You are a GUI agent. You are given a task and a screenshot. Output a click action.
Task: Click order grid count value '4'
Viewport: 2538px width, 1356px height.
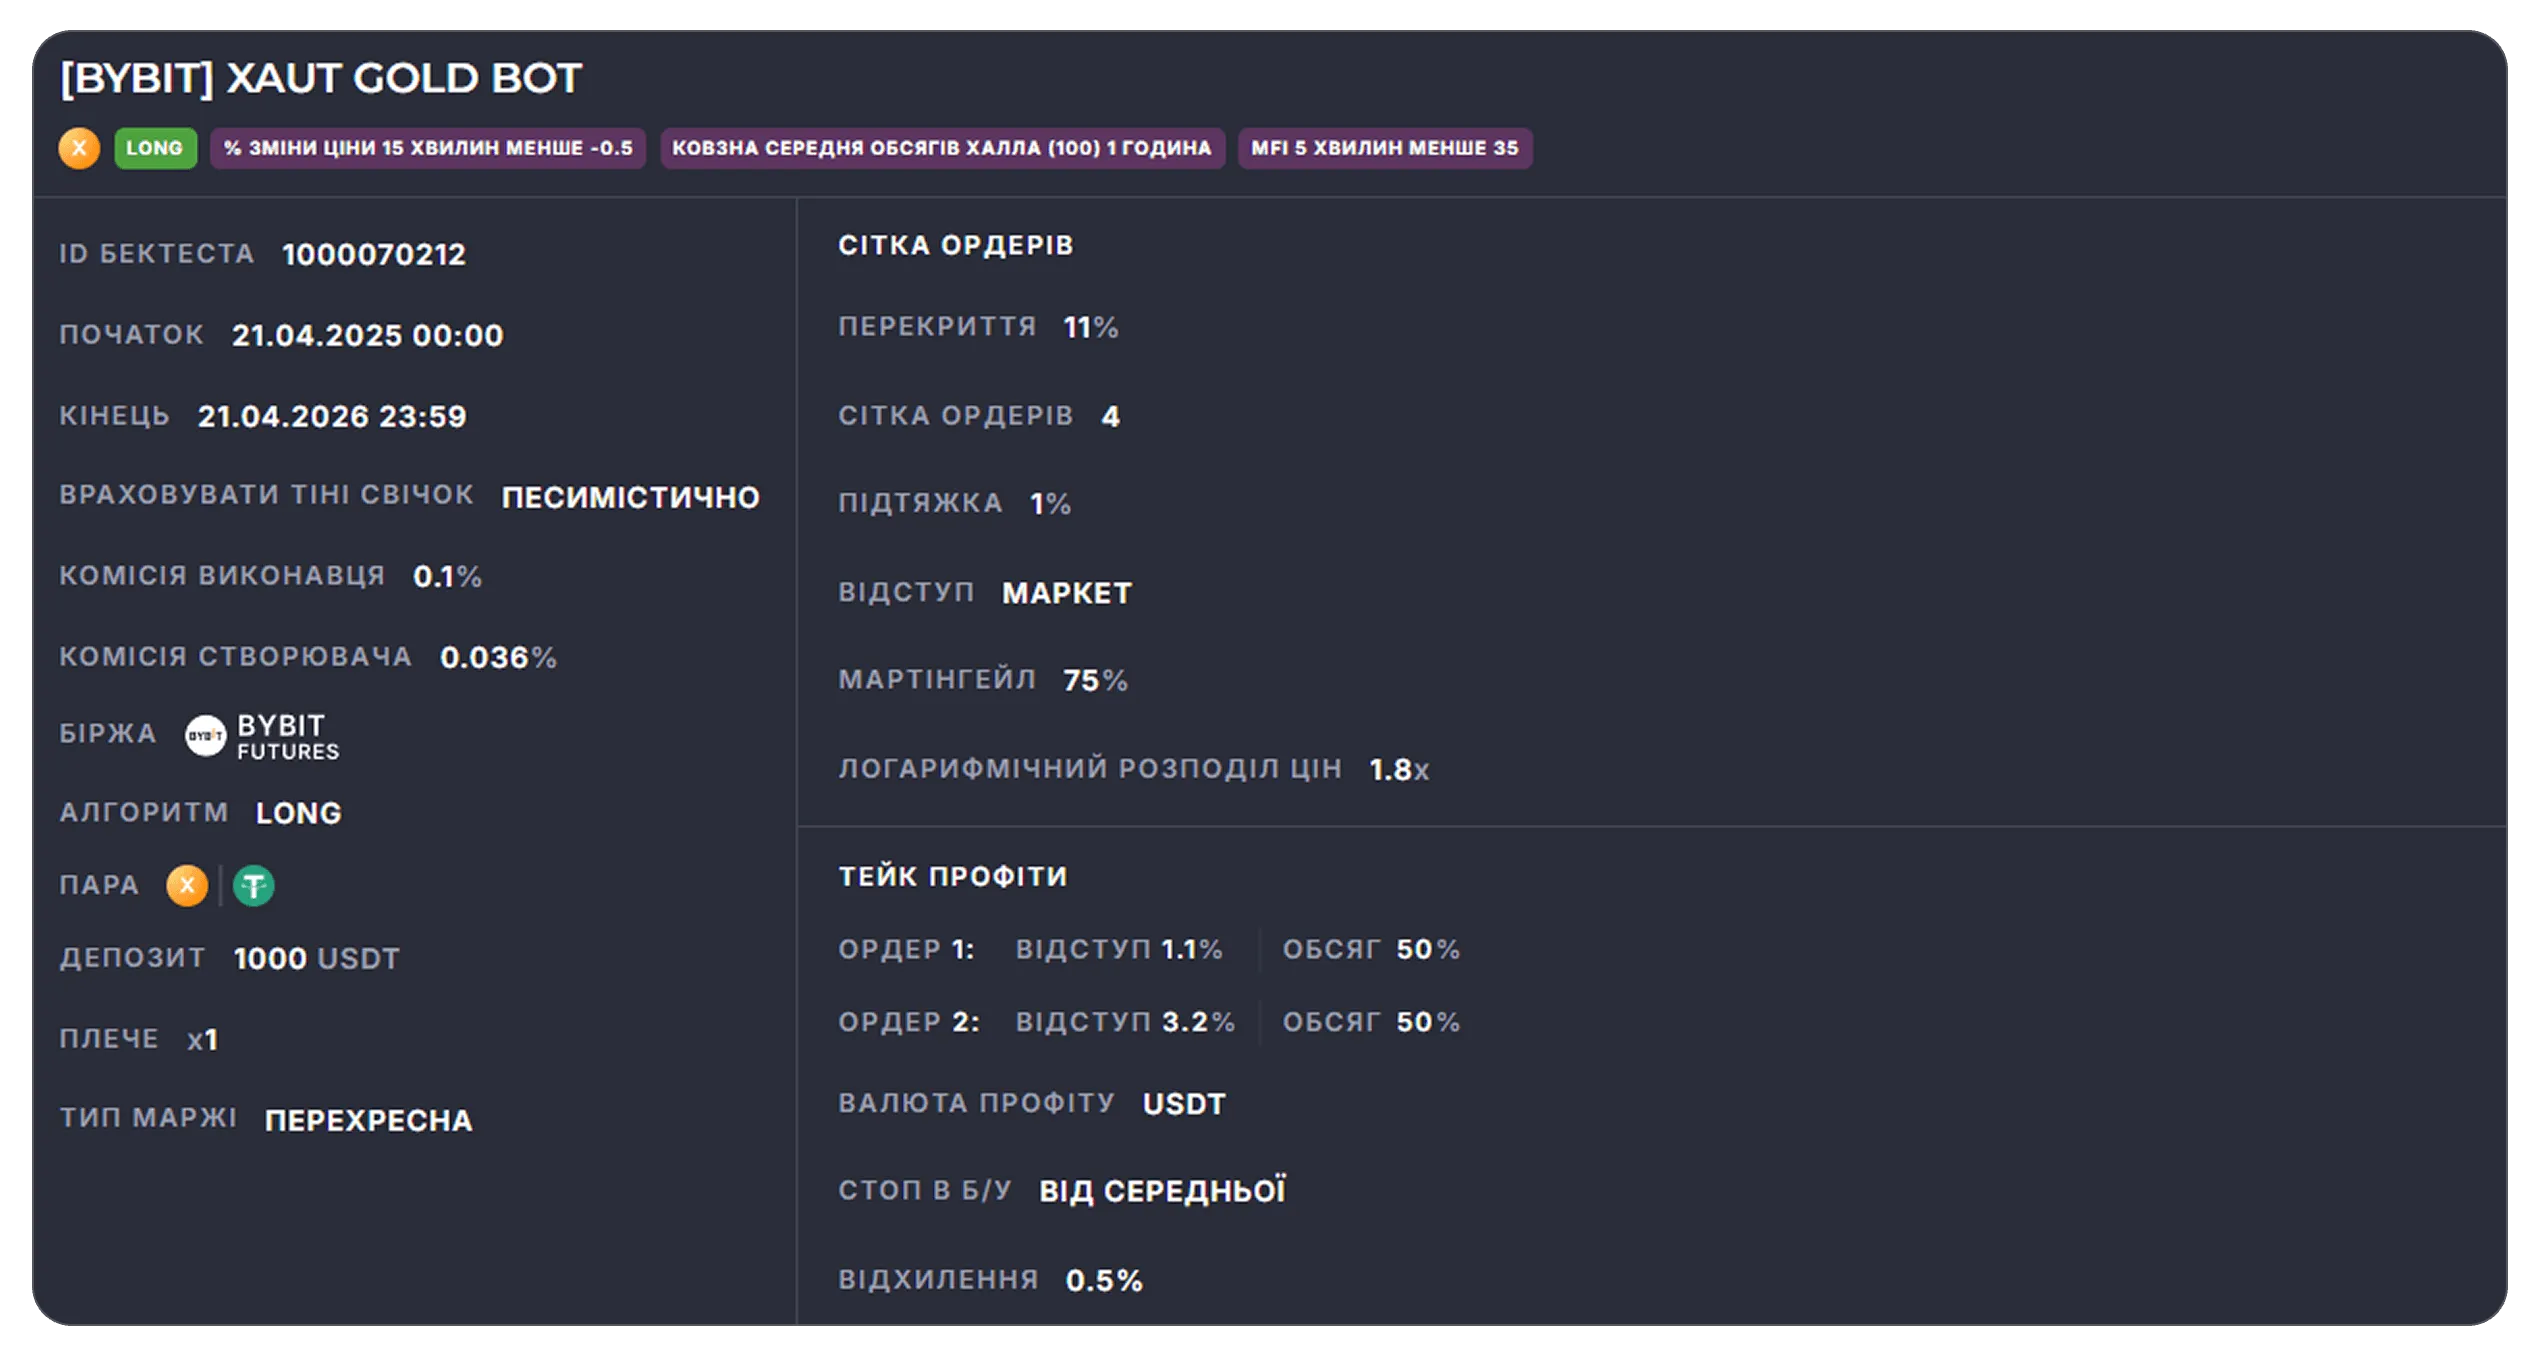[1111, 417]
